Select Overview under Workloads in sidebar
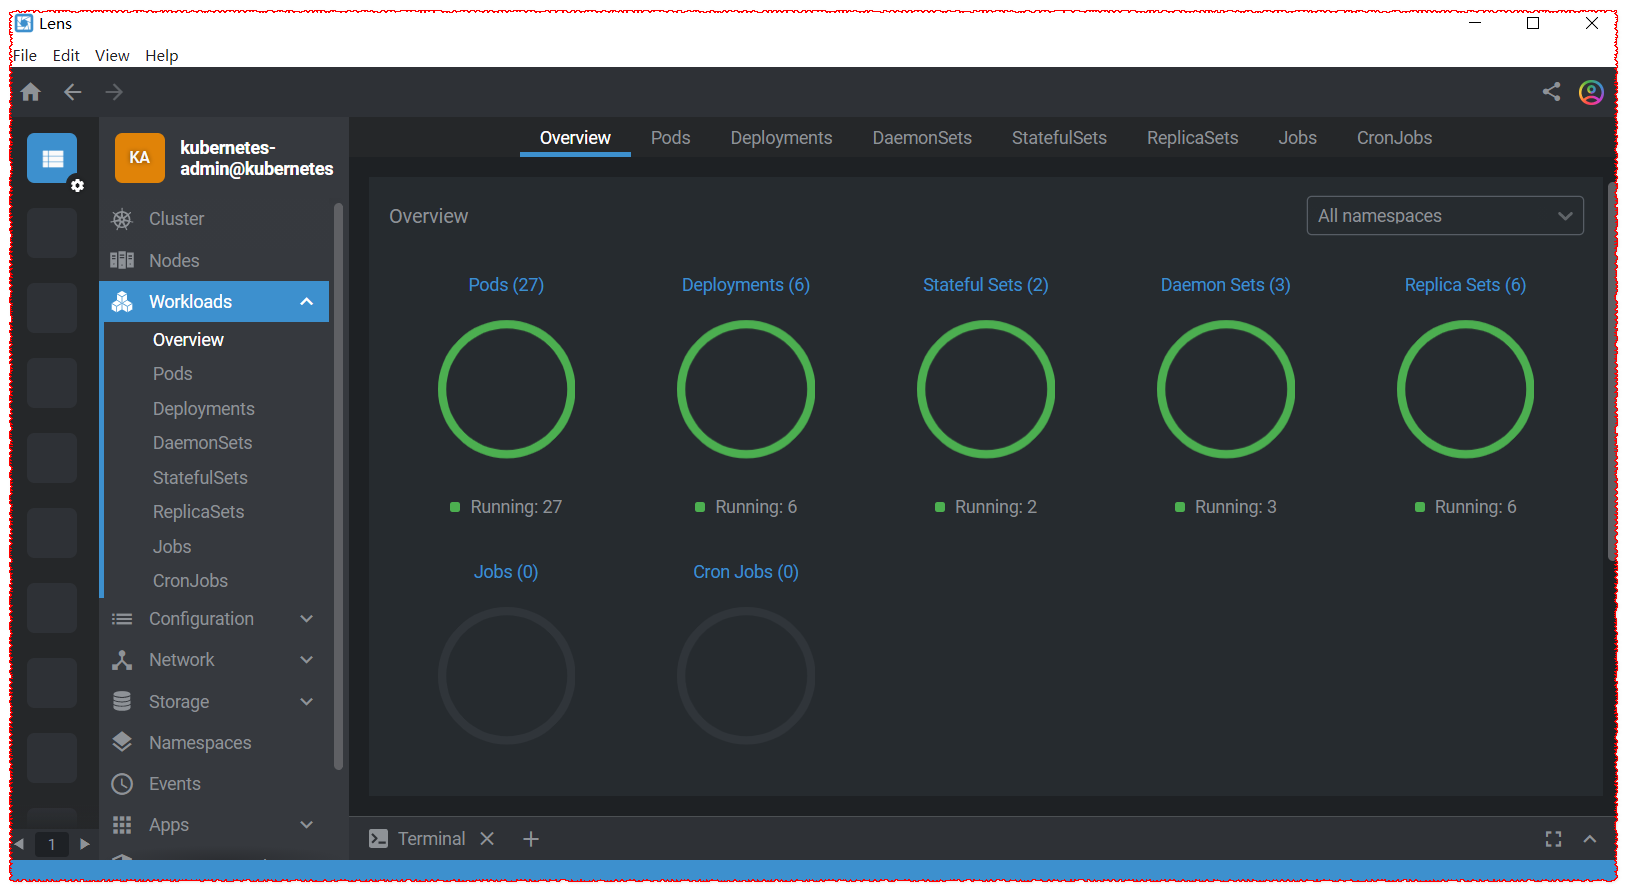Viewport: 1628px width, 892px height. point(188,340)
